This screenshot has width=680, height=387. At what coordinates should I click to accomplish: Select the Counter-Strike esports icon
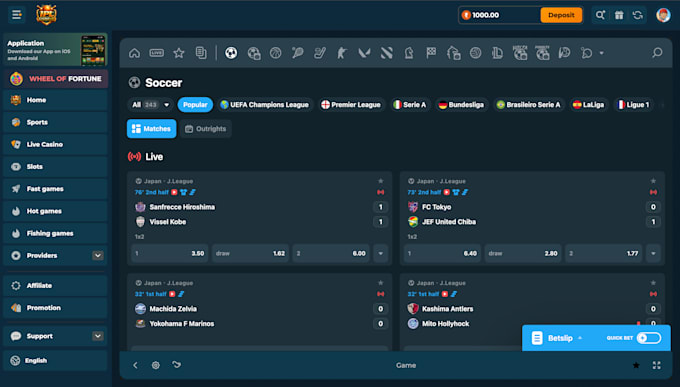click(342, 53)
